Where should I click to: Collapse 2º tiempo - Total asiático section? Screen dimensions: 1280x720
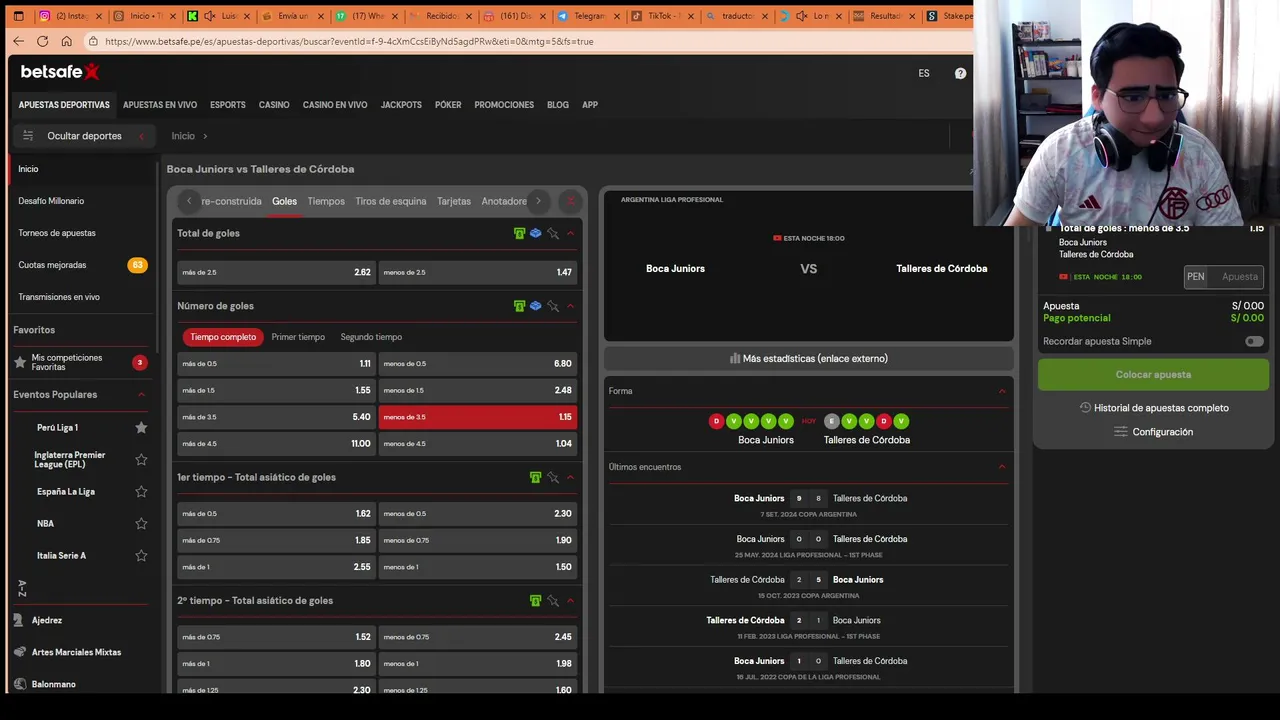coord(570,601)
